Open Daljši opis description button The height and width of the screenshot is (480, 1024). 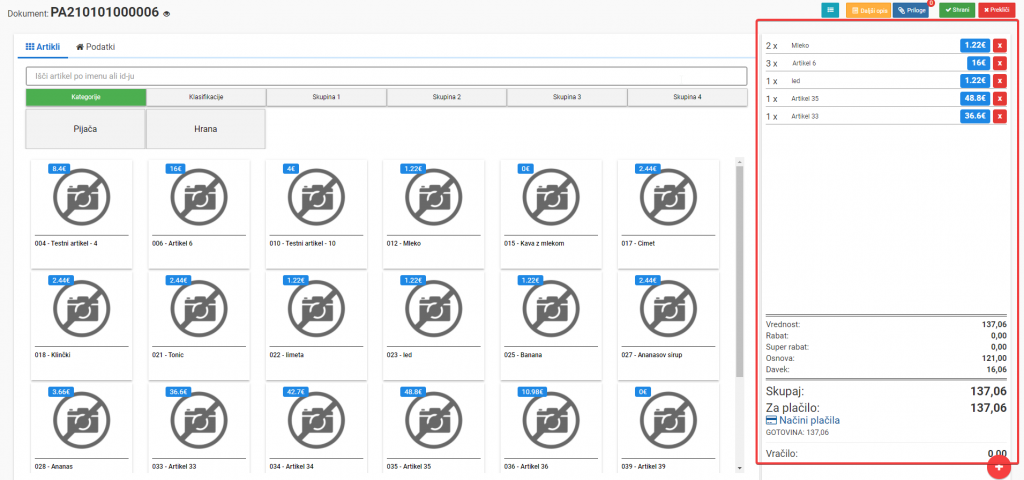click(x=867, y=11)
